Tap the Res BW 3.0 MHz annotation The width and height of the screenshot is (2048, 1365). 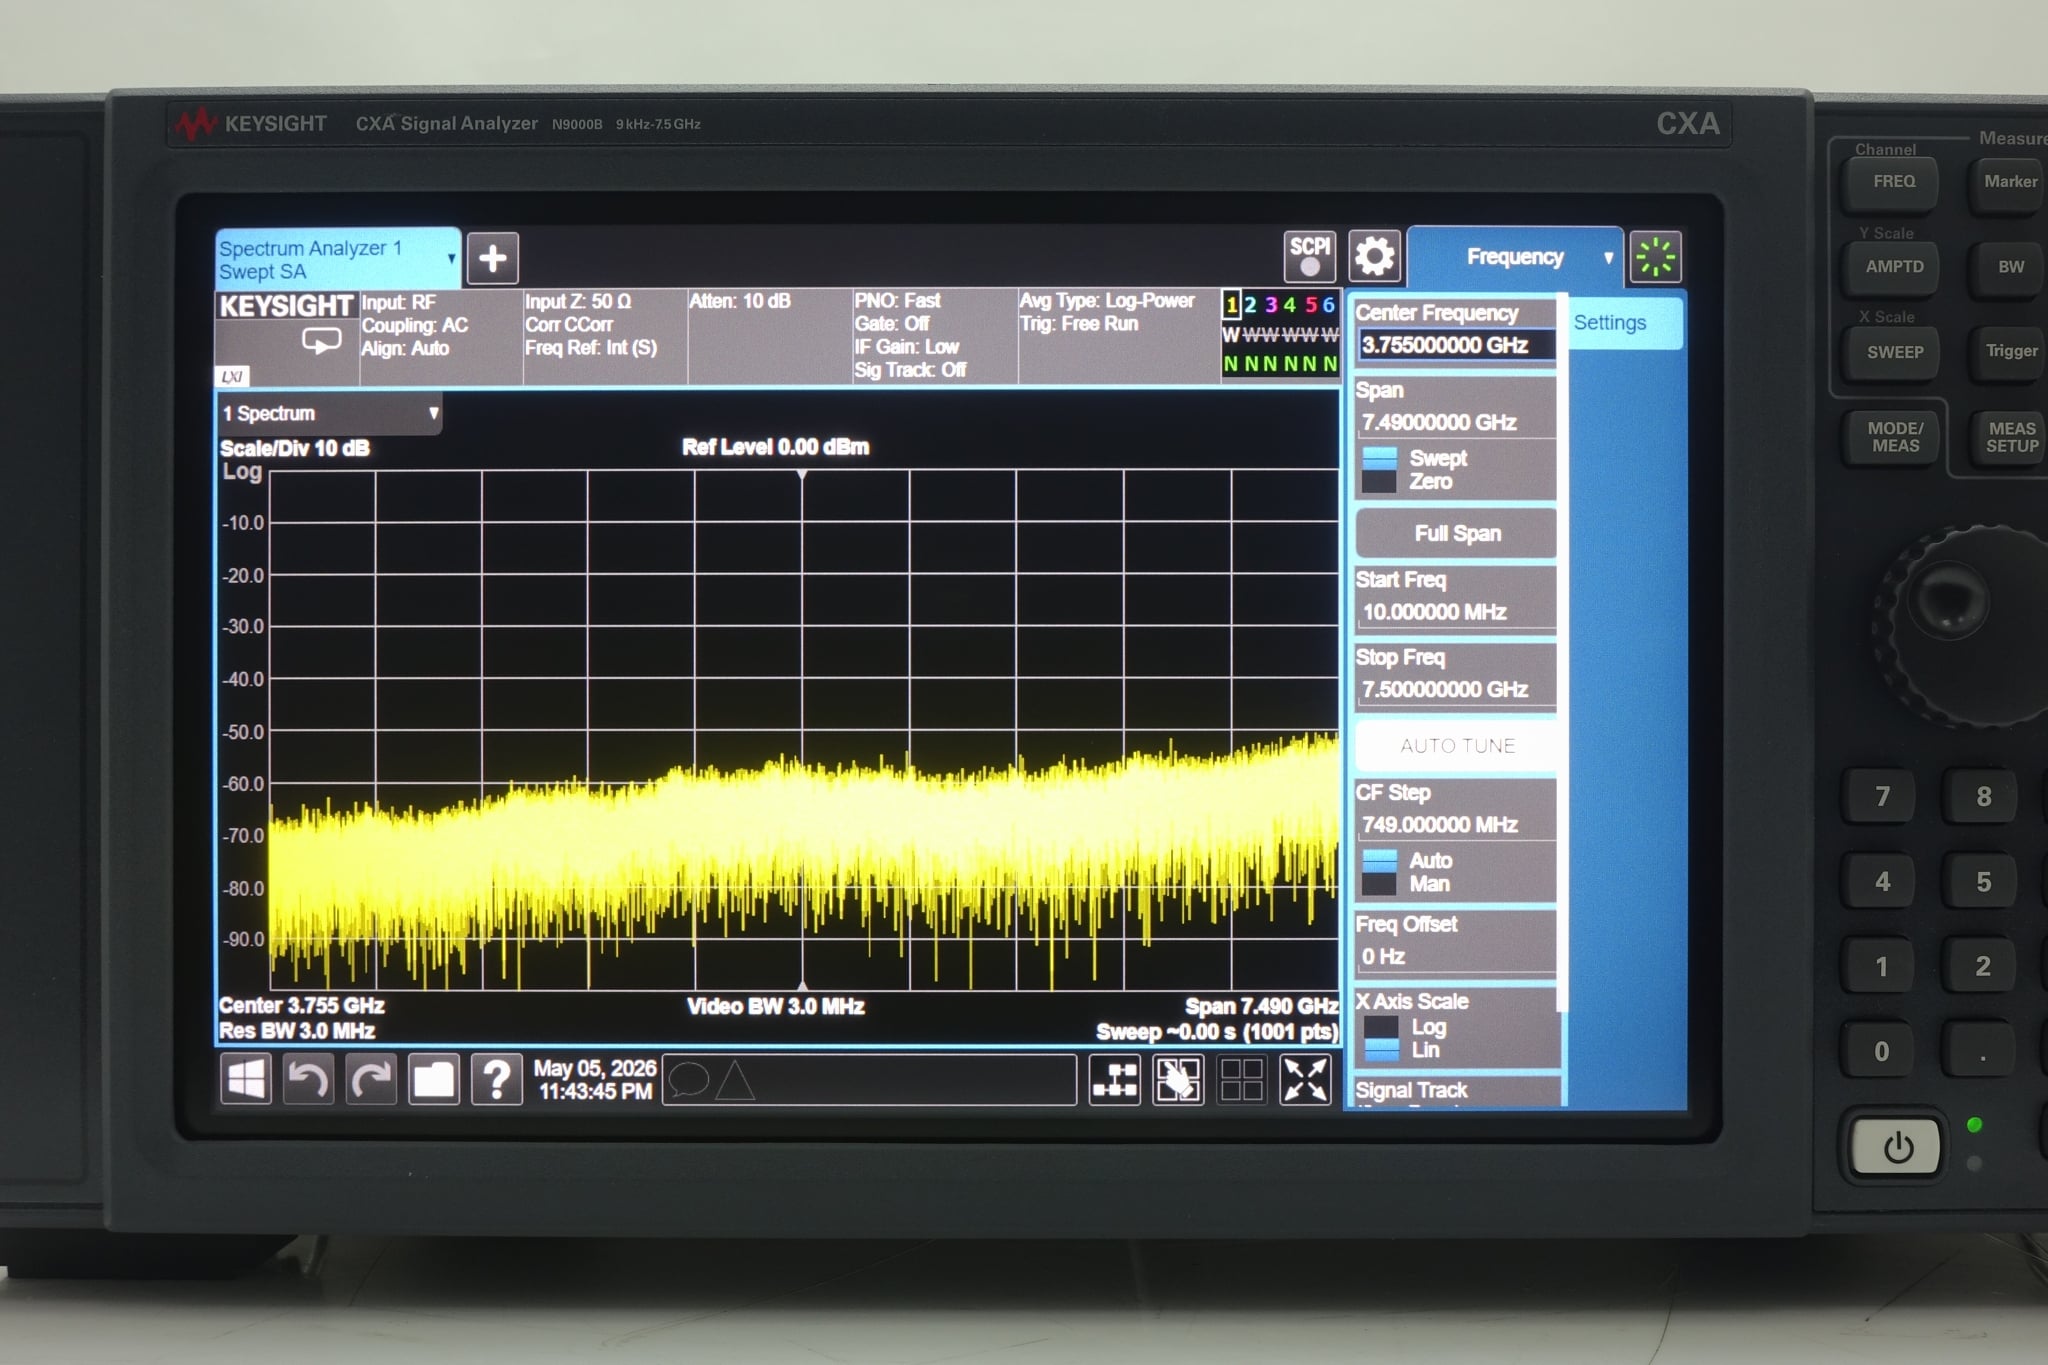click(297, 1031)
